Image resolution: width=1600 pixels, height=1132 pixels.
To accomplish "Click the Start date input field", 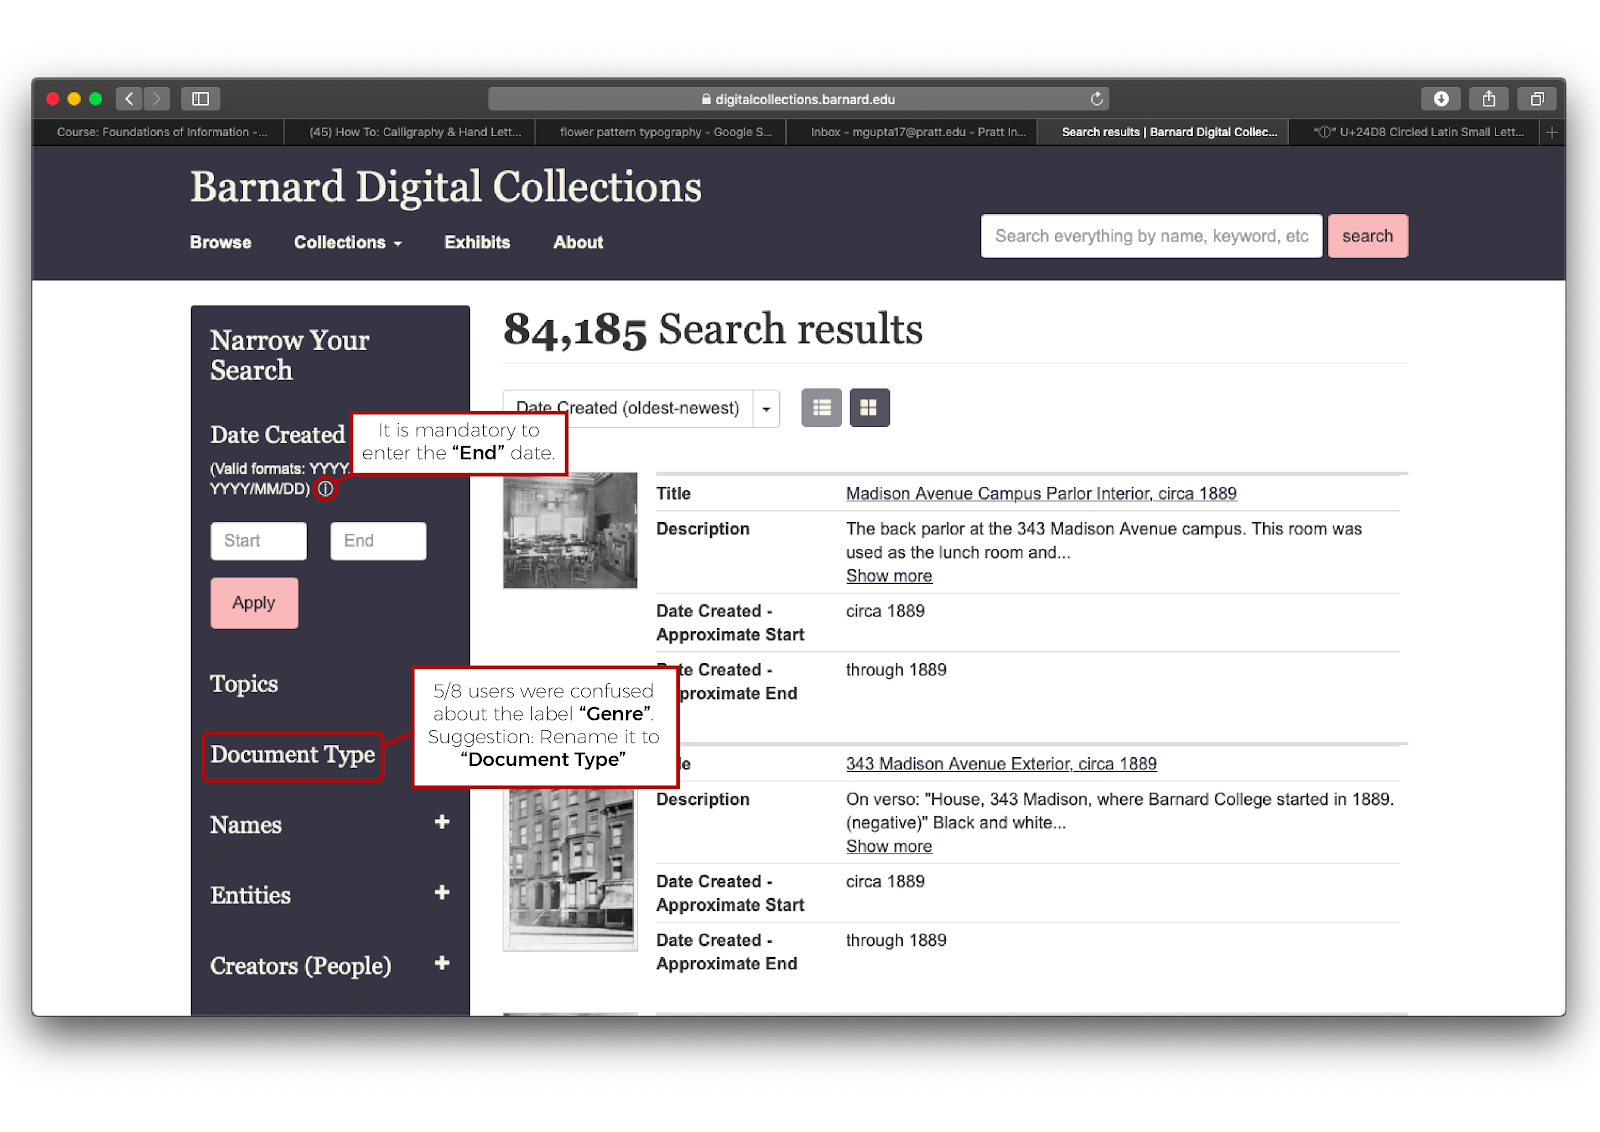I will coord(259,541).
